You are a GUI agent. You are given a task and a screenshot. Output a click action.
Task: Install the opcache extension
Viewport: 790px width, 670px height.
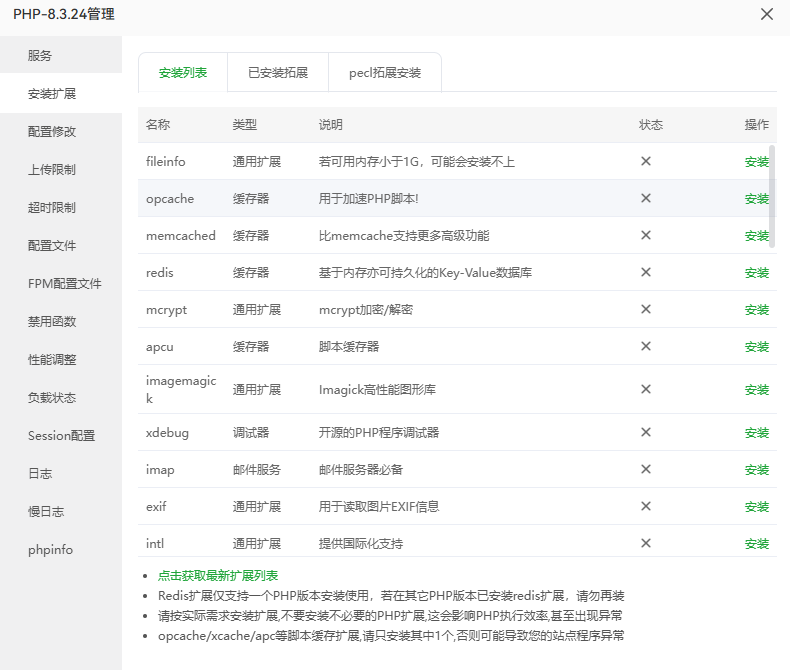pyautogui.click(x=757, y=198)
